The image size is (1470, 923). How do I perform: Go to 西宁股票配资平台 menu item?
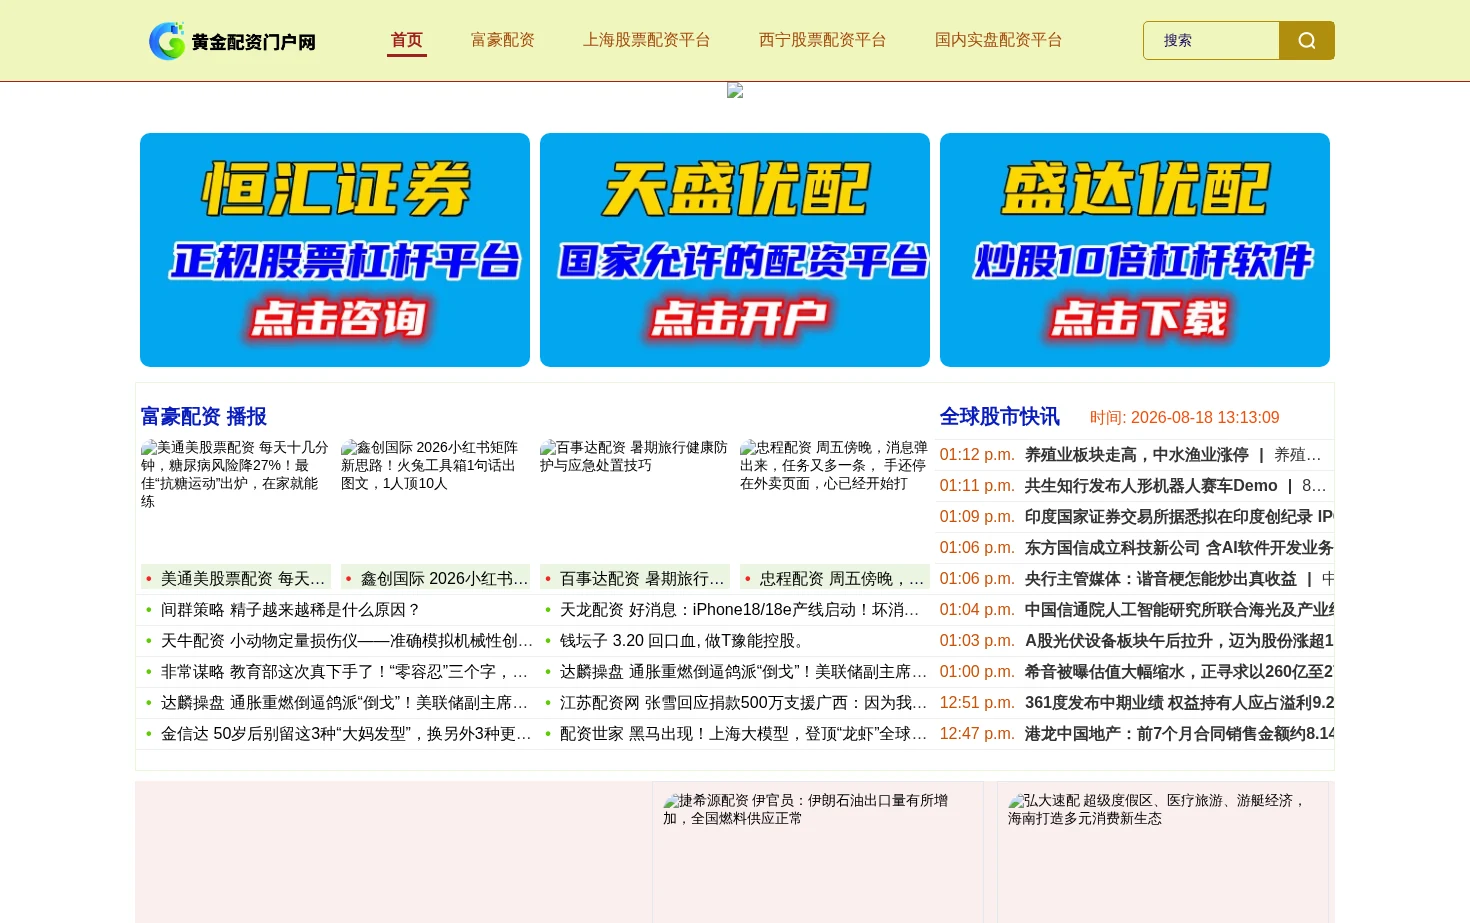[823, 40]
